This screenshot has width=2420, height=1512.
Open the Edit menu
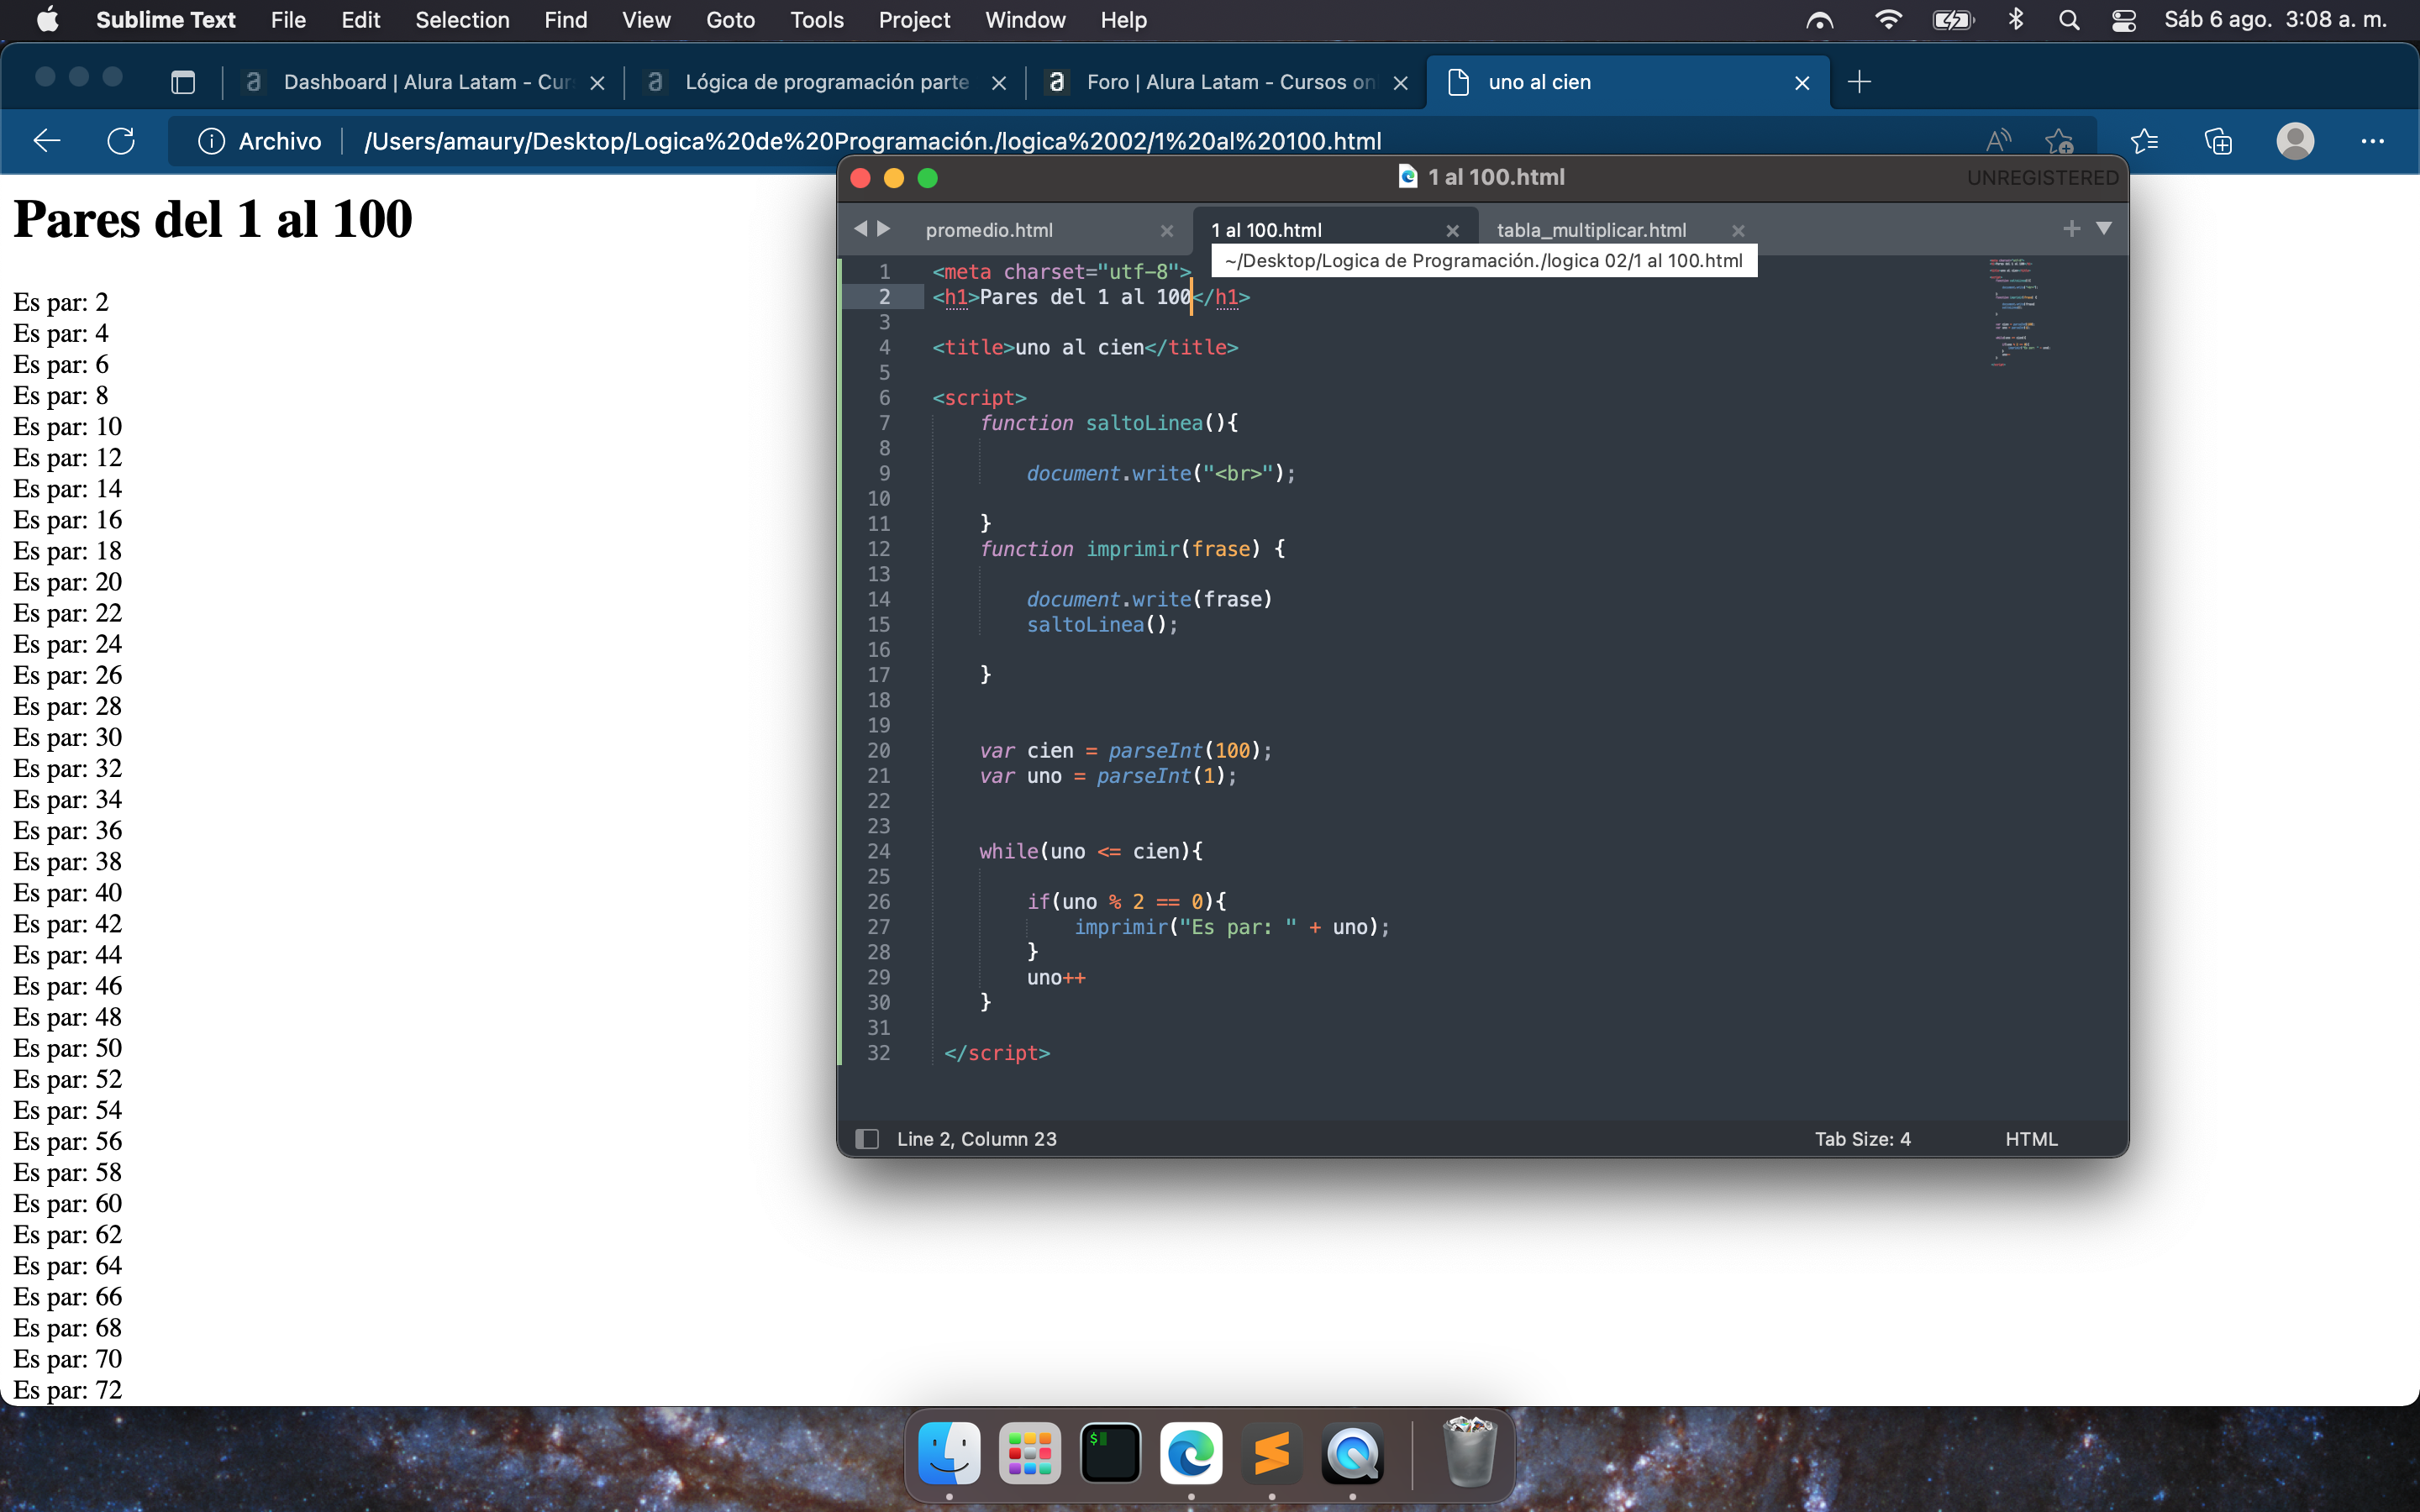pos(360,20)
